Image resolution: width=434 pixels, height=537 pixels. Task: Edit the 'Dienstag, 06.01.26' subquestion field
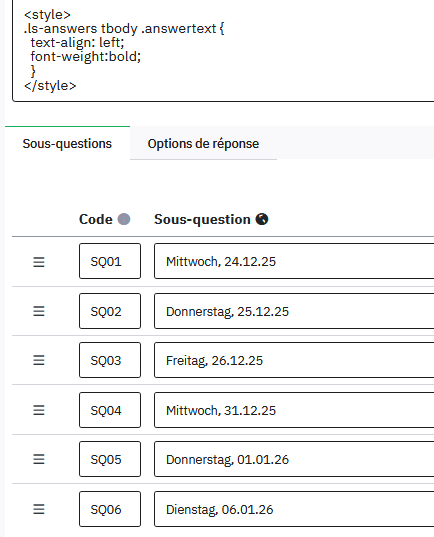[x=294, y=509]
